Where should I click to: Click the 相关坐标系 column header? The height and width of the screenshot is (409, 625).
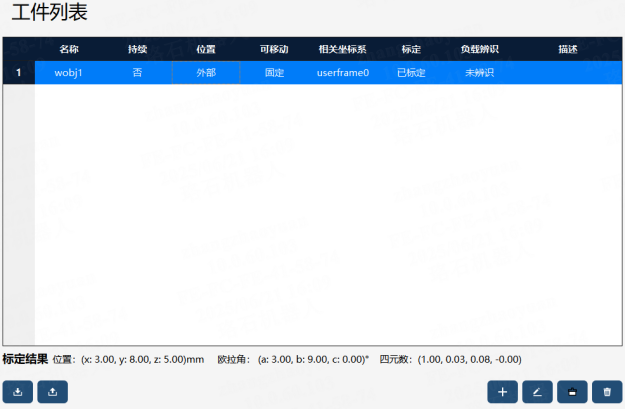click(x=343, y=49)
